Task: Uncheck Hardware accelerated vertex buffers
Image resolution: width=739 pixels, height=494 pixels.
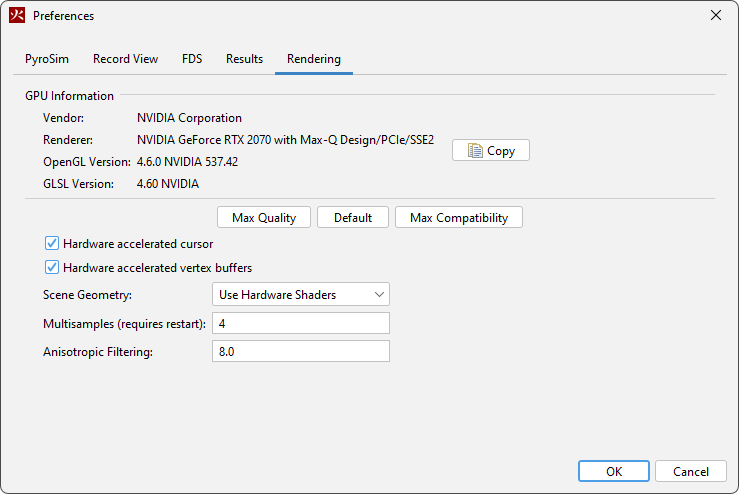Action: 52,268
